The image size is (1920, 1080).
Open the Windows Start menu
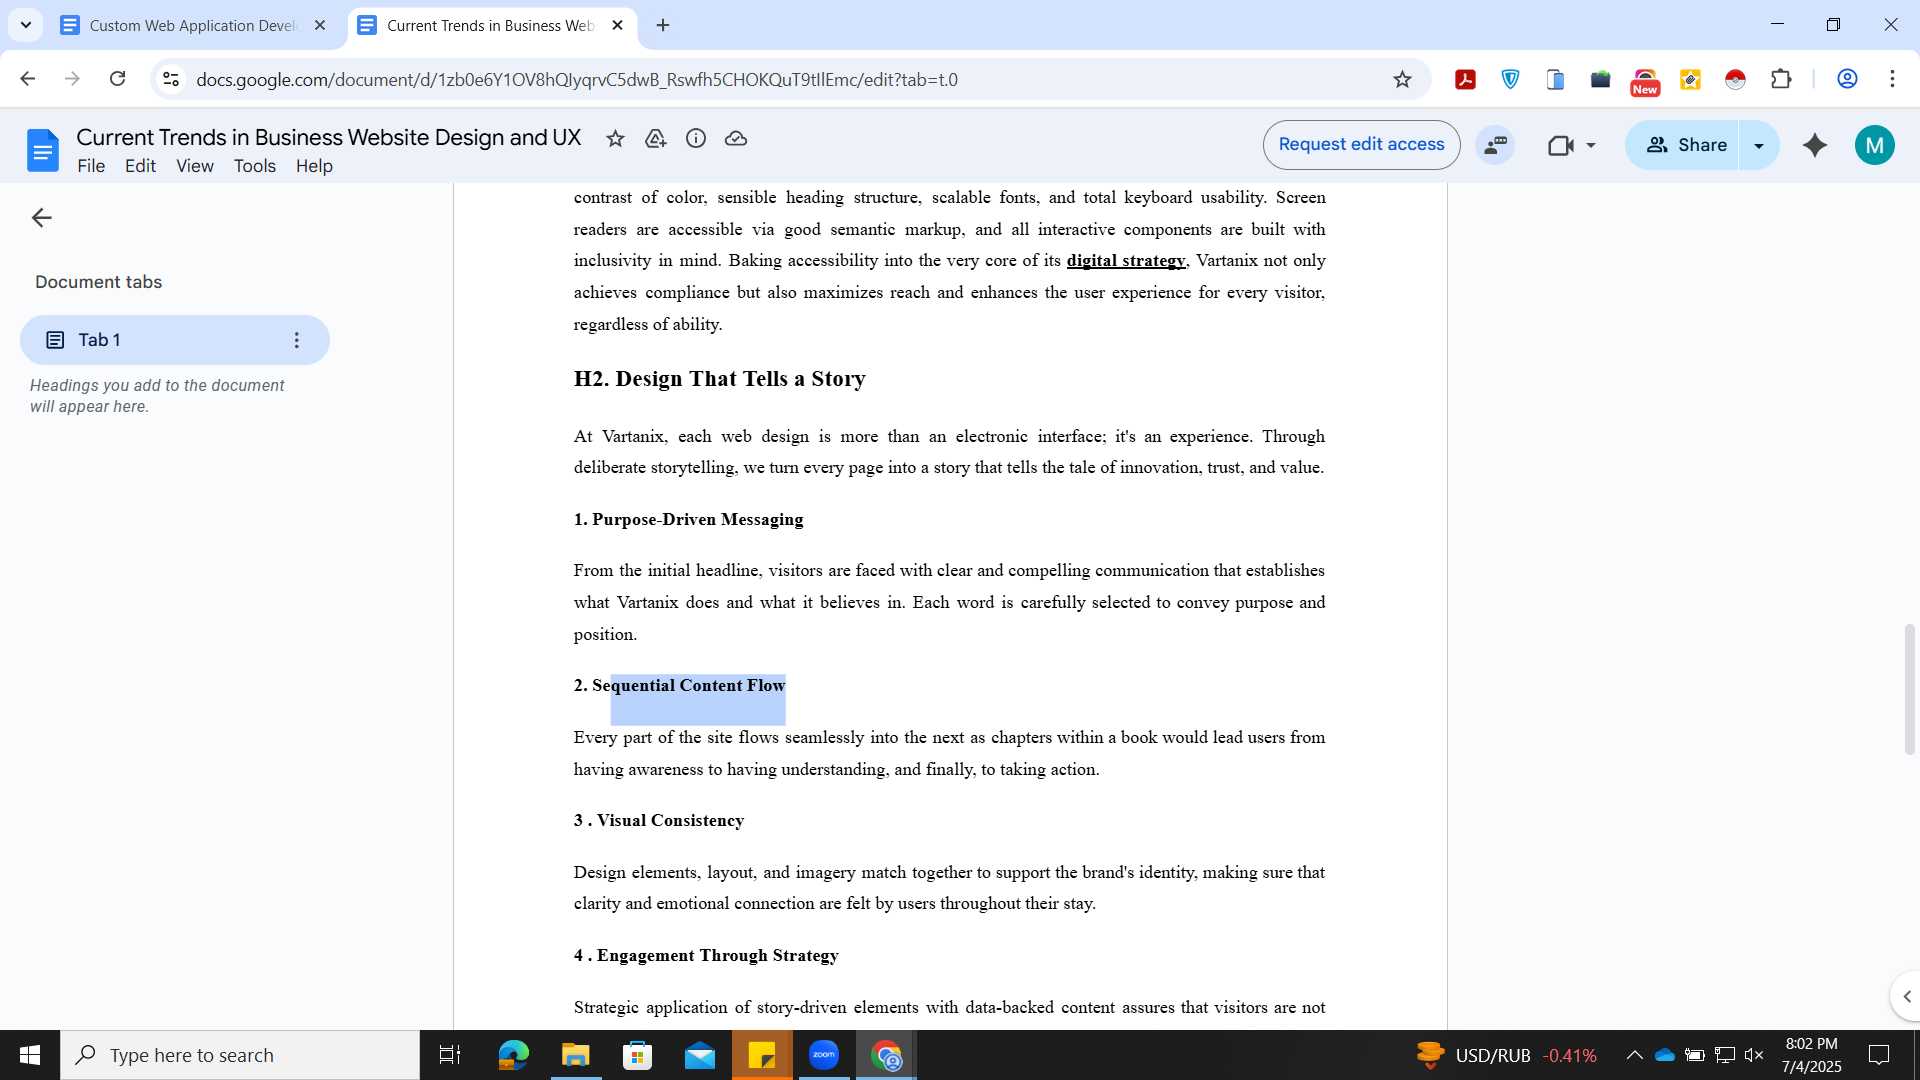tap(30, 1055)
